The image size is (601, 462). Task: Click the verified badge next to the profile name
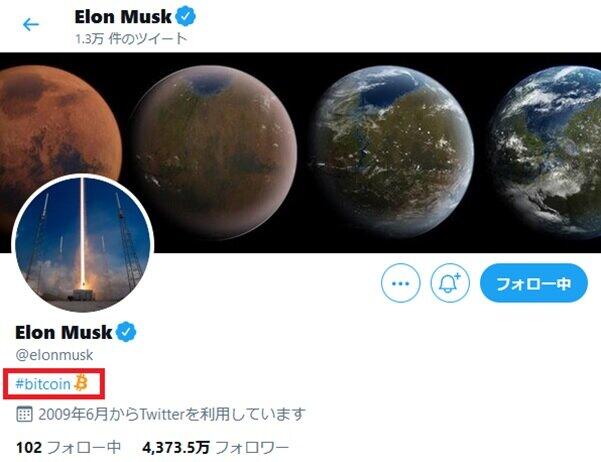(x=126, y=332)
